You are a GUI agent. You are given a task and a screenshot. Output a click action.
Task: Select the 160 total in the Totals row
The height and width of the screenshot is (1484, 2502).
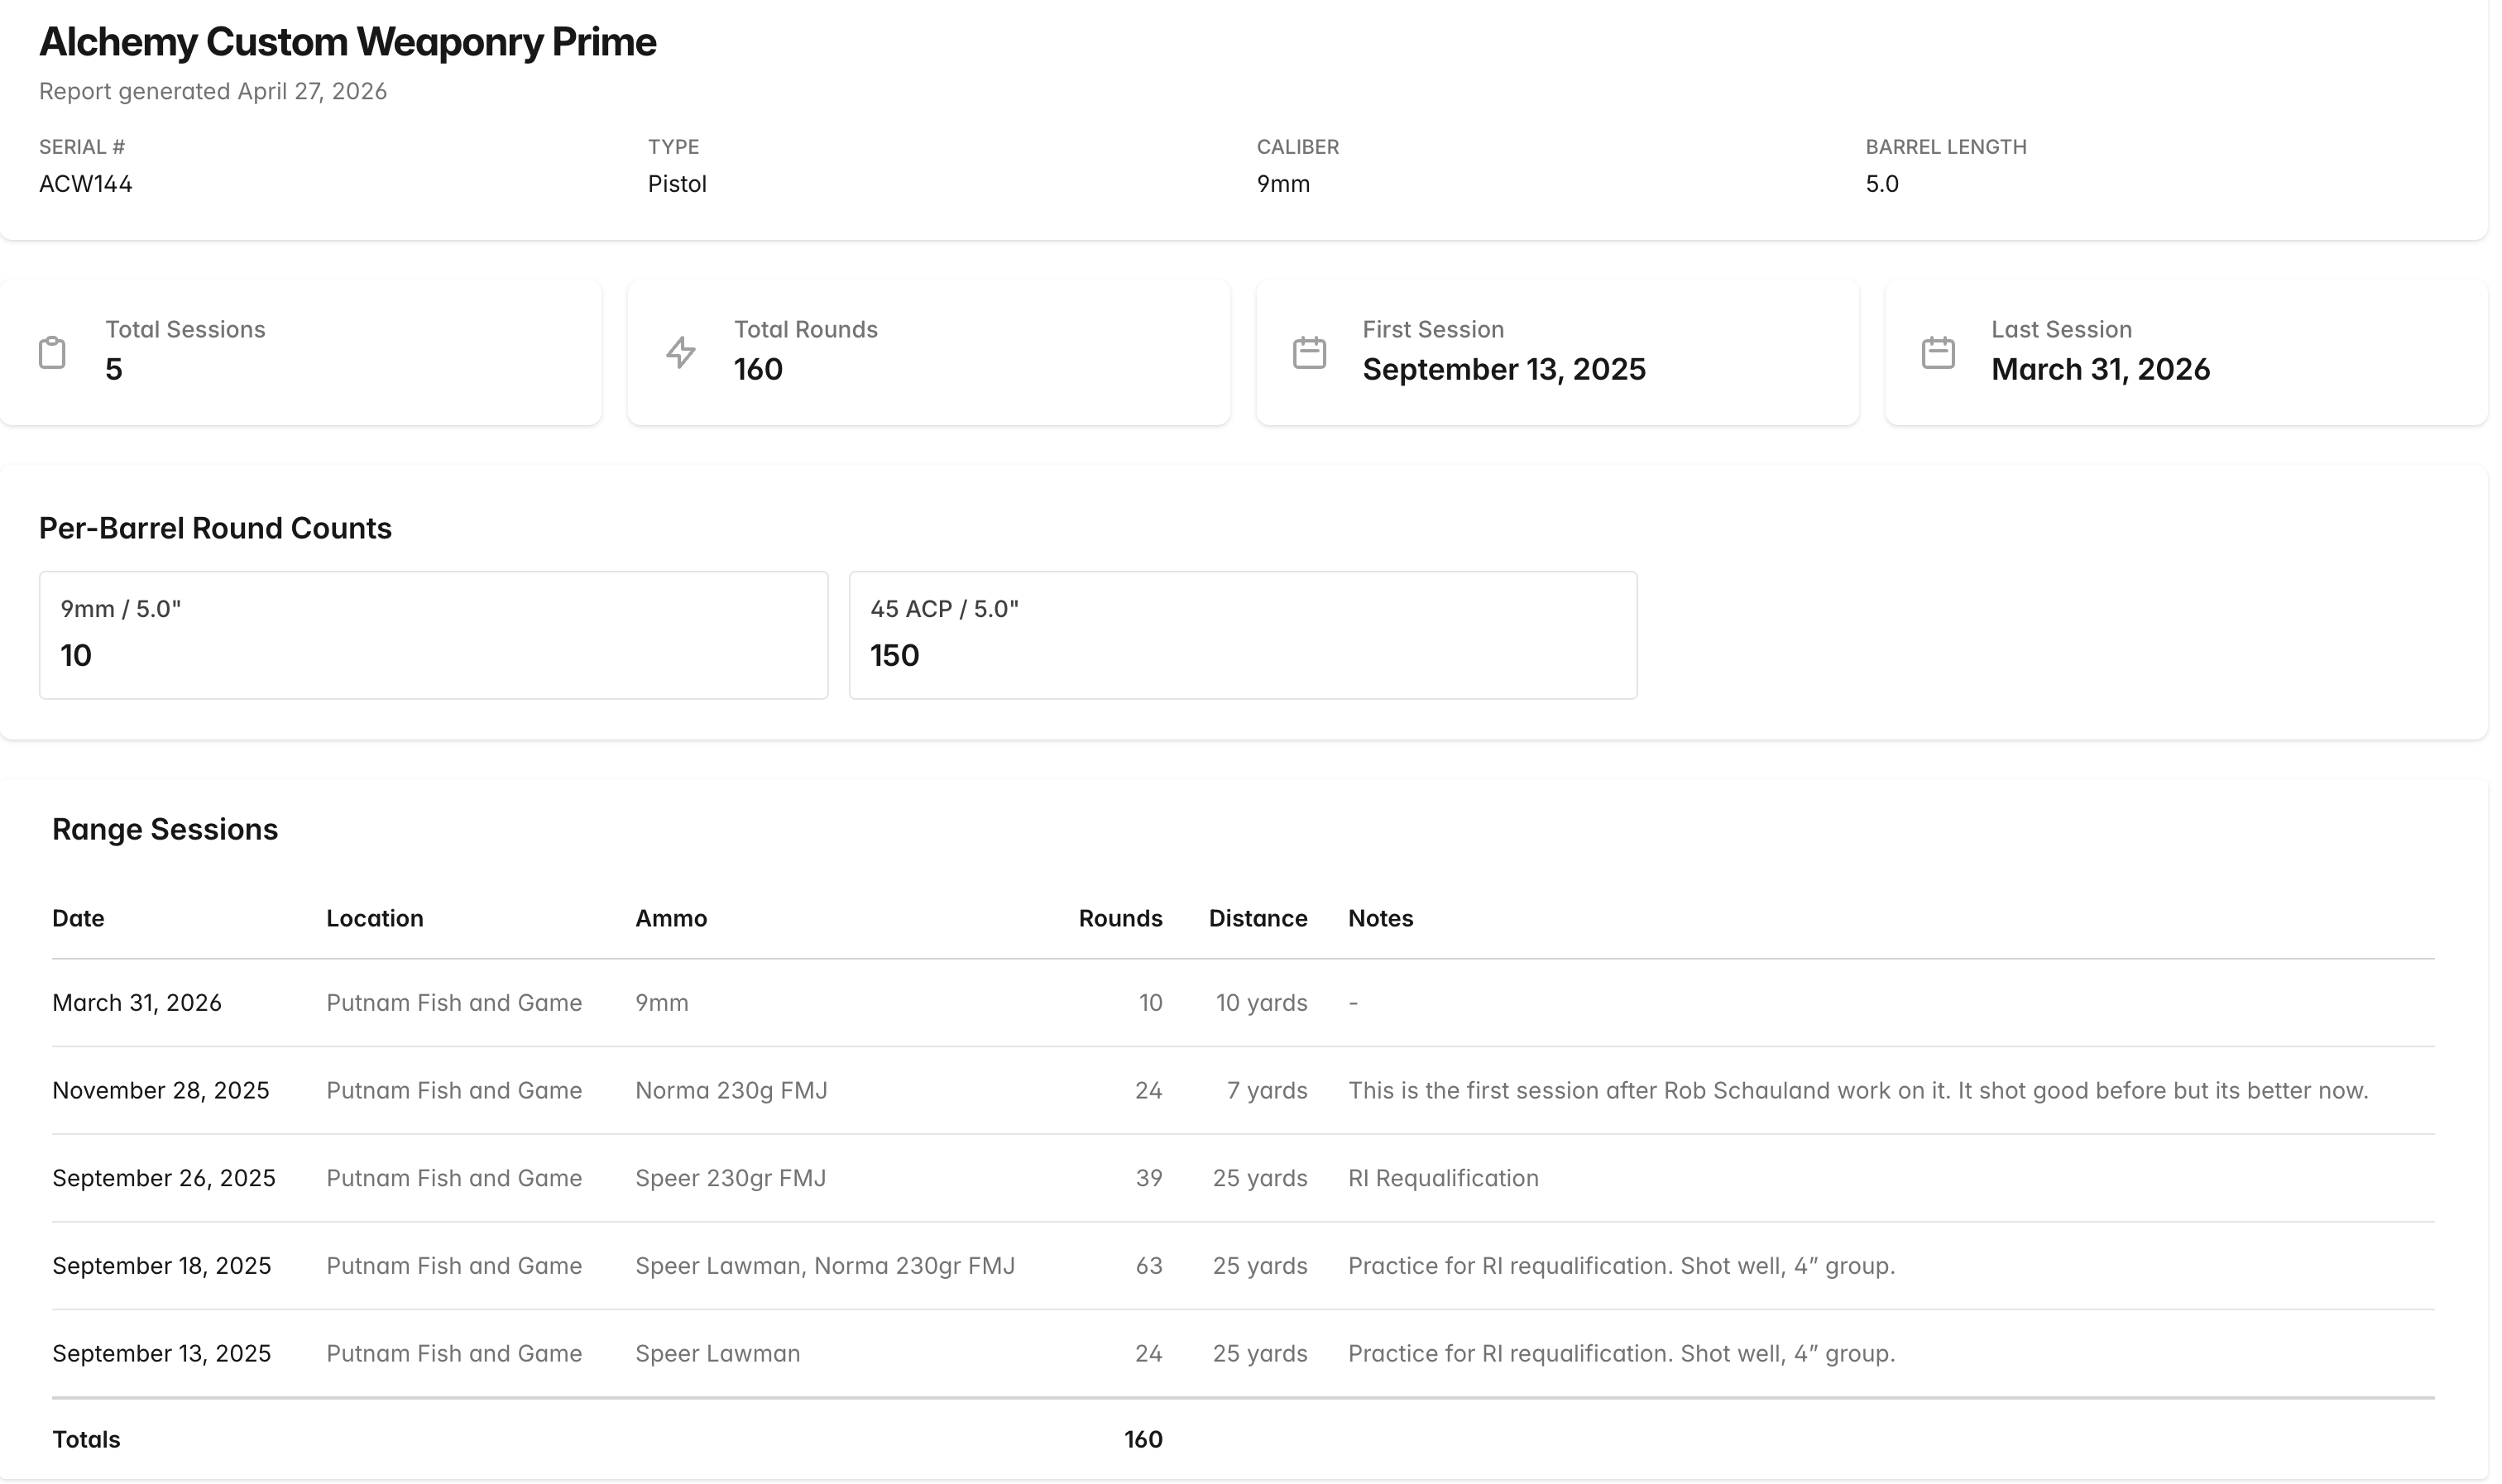[x=1143, y=1440]
